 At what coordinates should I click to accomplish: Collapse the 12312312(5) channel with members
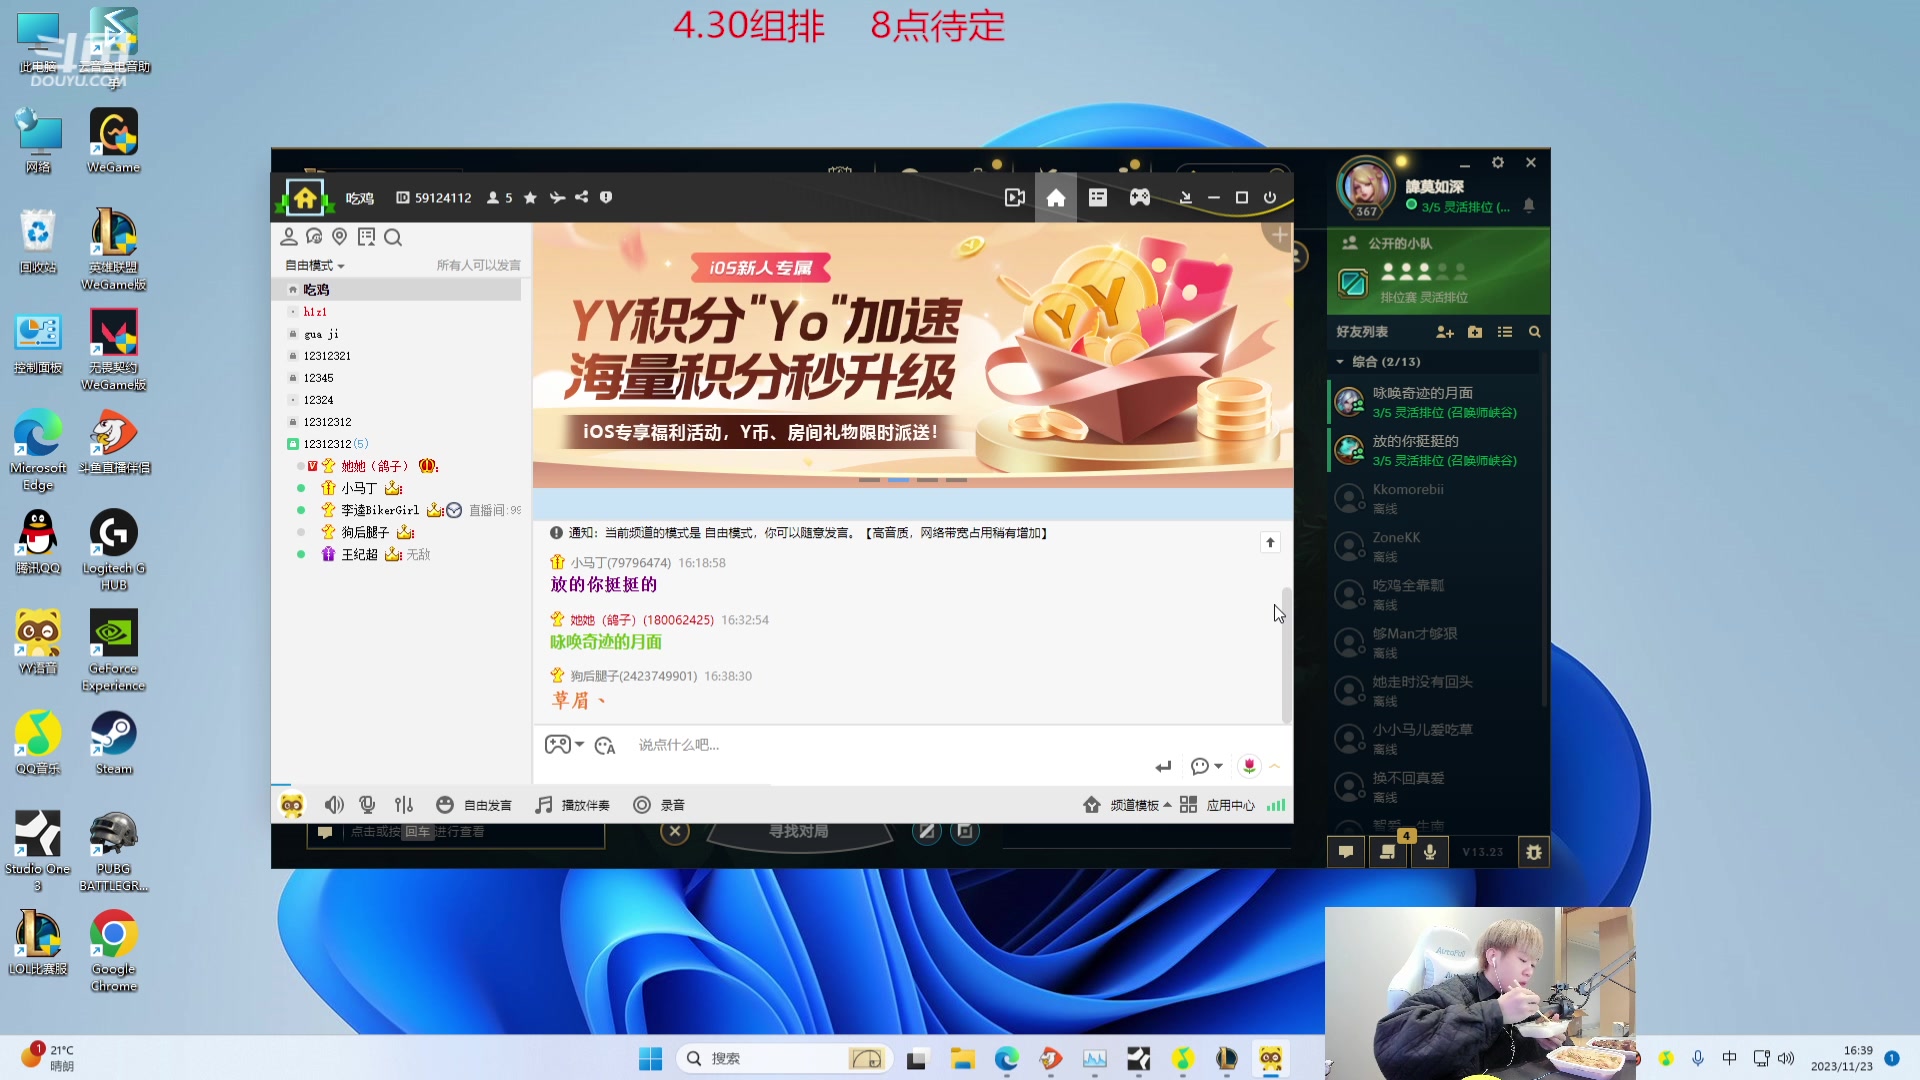coord(293,444)
